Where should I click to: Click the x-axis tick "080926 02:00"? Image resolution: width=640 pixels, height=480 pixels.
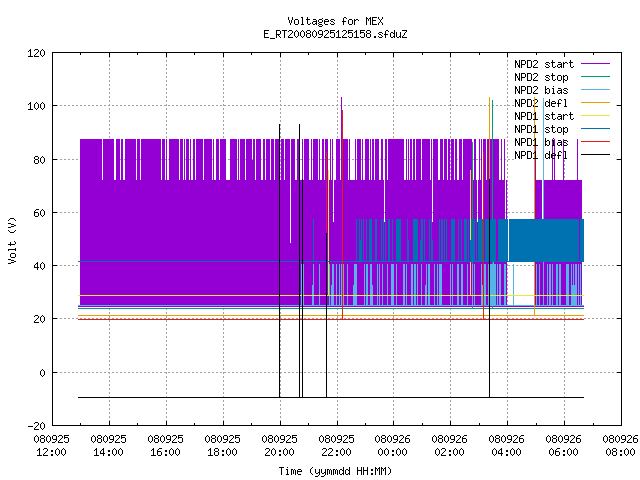coord(449,446)
